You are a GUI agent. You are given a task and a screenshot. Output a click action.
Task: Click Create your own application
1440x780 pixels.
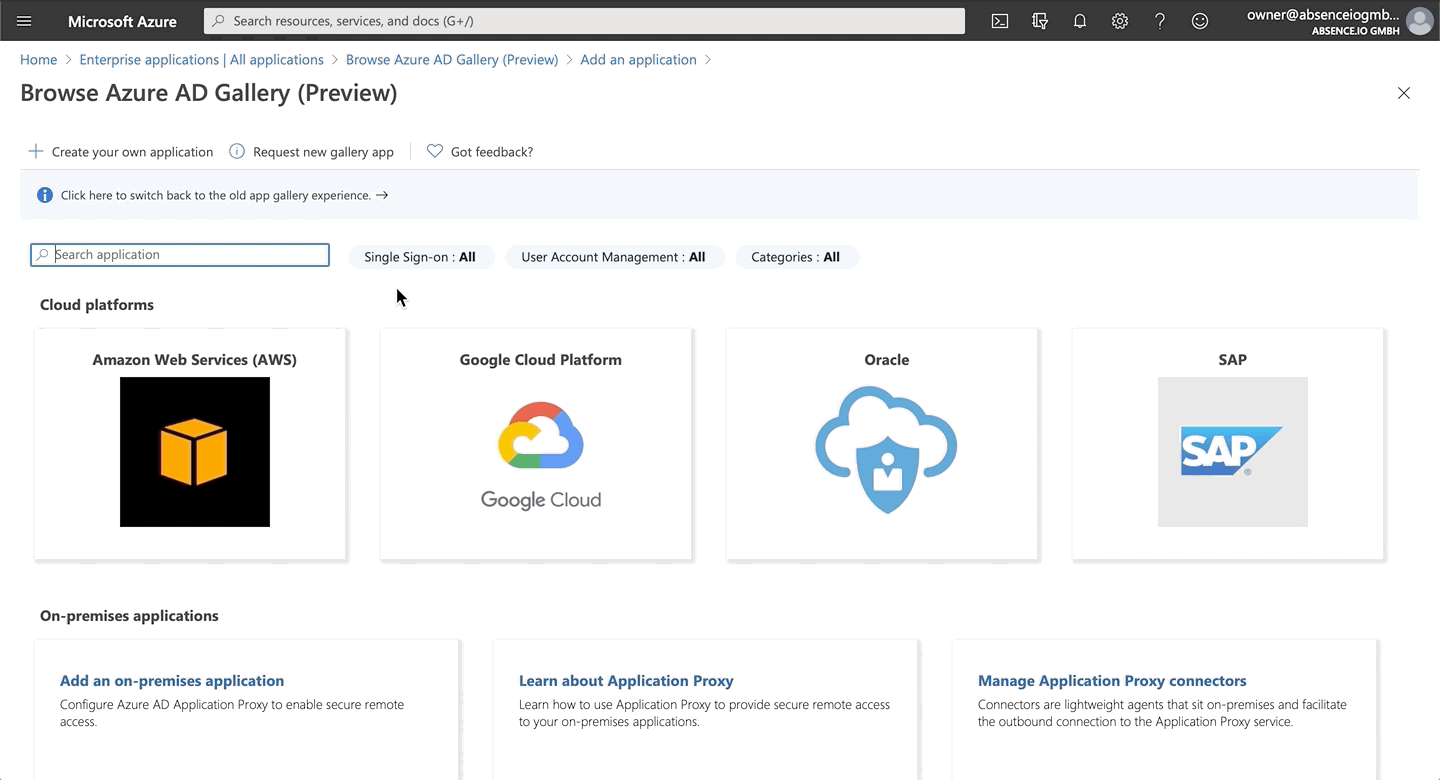tap(121, 152)
